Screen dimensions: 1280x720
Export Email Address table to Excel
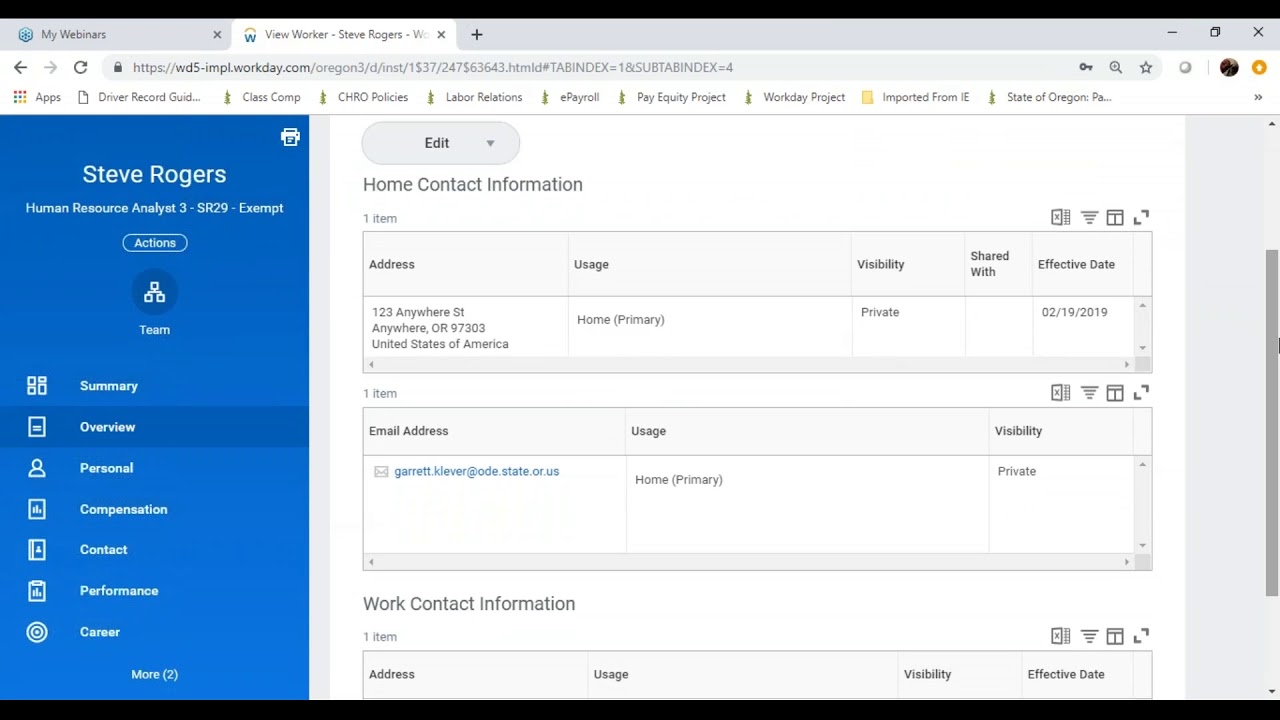tap(1061, 393)
